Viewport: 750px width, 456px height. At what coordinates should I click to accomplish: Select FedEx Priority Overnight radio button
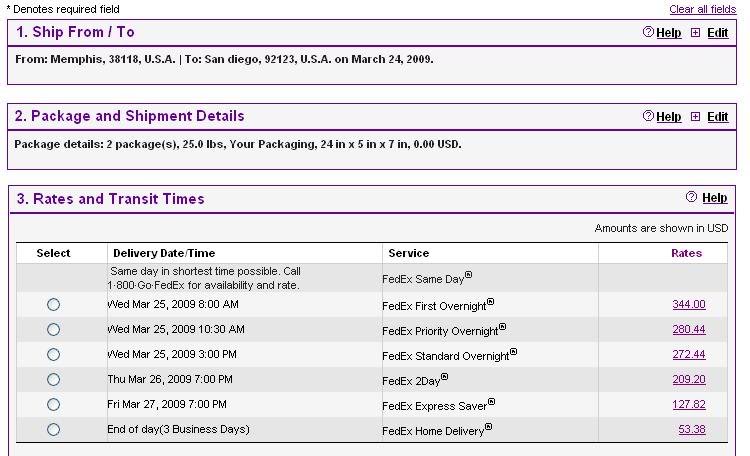54,329
